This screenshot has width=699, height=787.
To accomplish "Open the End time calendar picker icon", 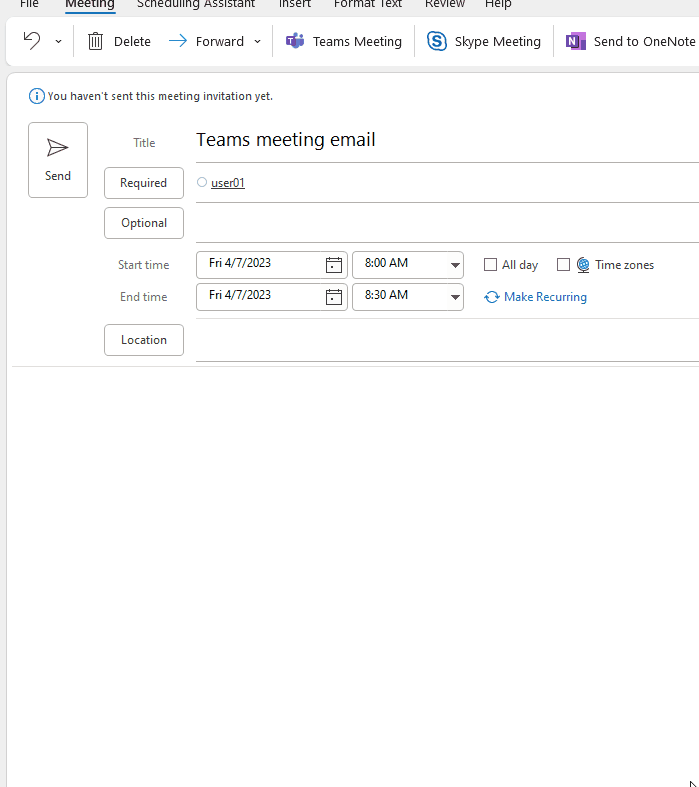I will 334,297.
